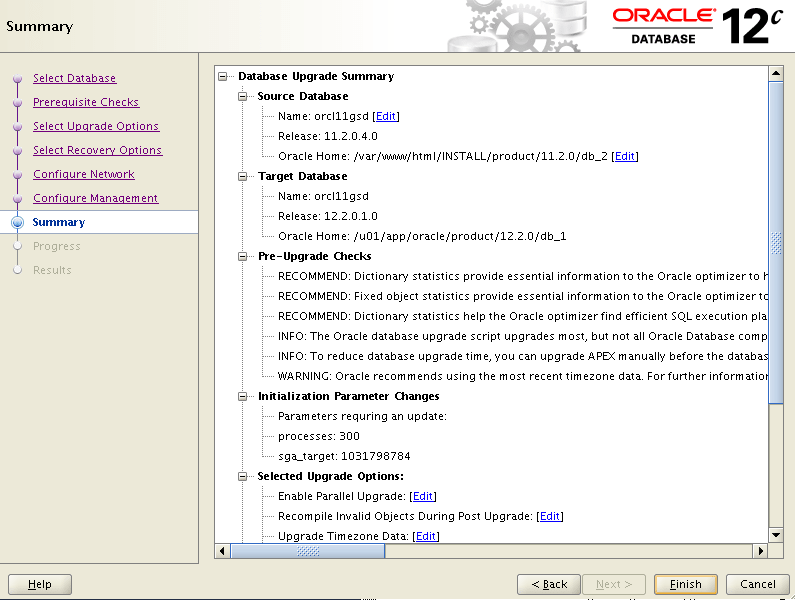Screen dimensions: 795x600
Task: Select INFO Oracle database upgrade script row
Action: [522, 336]
